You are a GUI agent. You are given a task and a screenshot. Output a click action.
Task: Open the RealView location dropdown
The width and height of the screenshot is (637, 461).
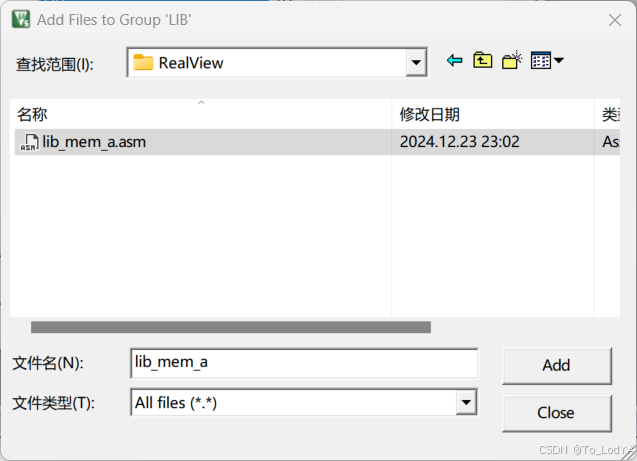[416, 63]
